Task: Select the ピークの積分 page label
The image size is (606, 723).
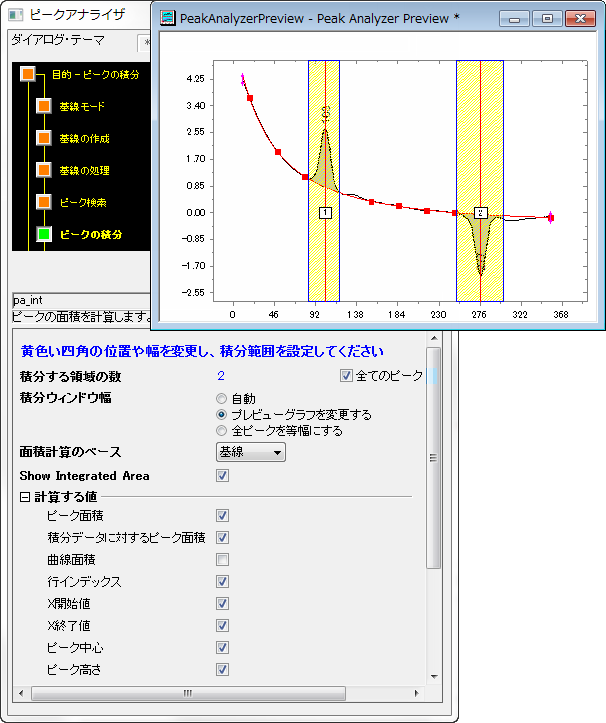Action: pyautogui.click(x=91, y=234)
